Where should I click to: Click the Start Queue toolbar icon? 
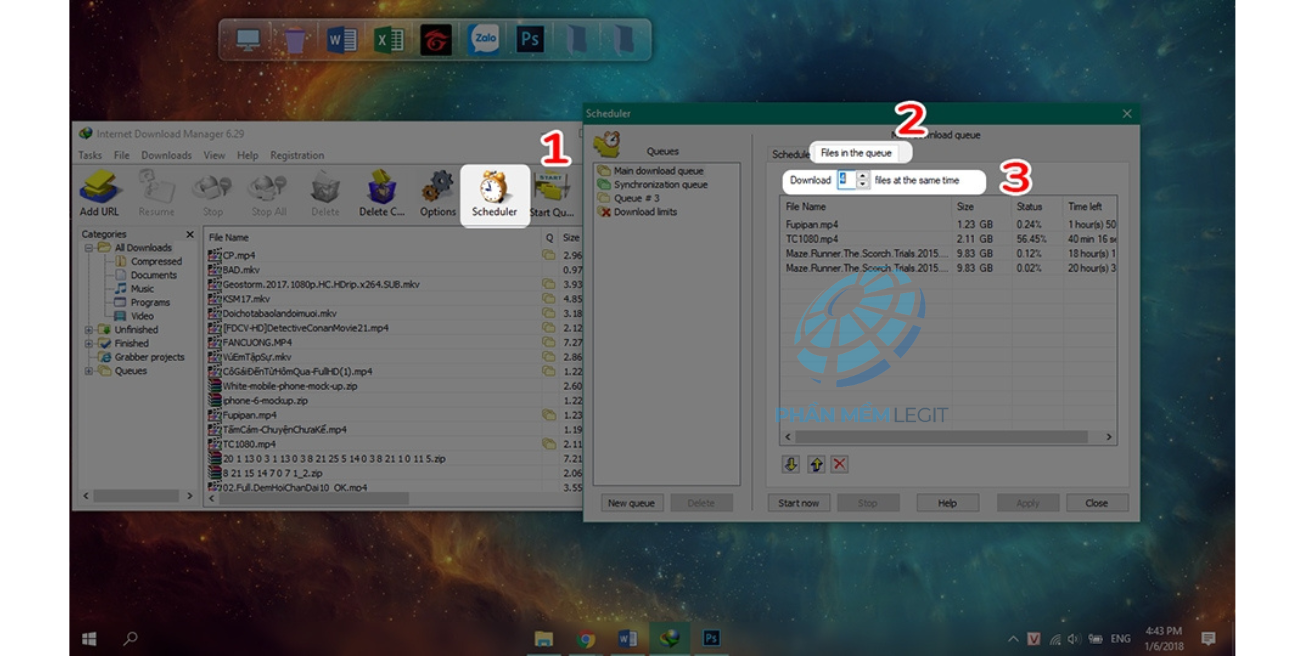tap(551, 193)
